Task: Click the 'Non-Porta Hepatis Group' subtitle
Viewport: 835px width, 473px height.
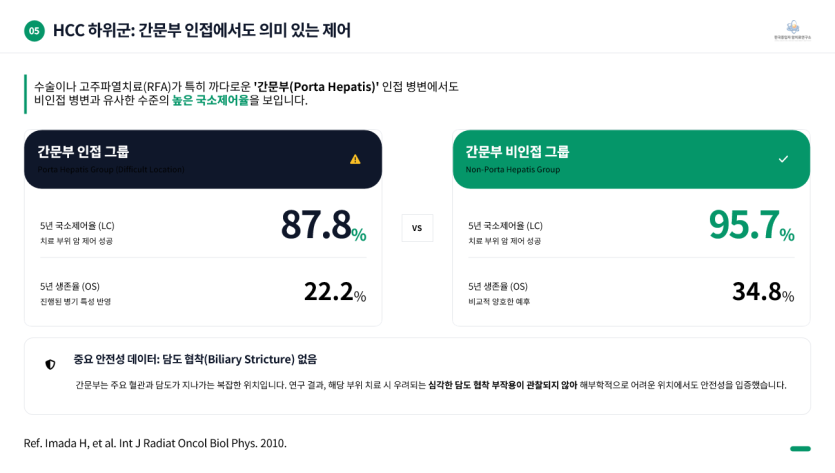Action: tap(513, 170)
